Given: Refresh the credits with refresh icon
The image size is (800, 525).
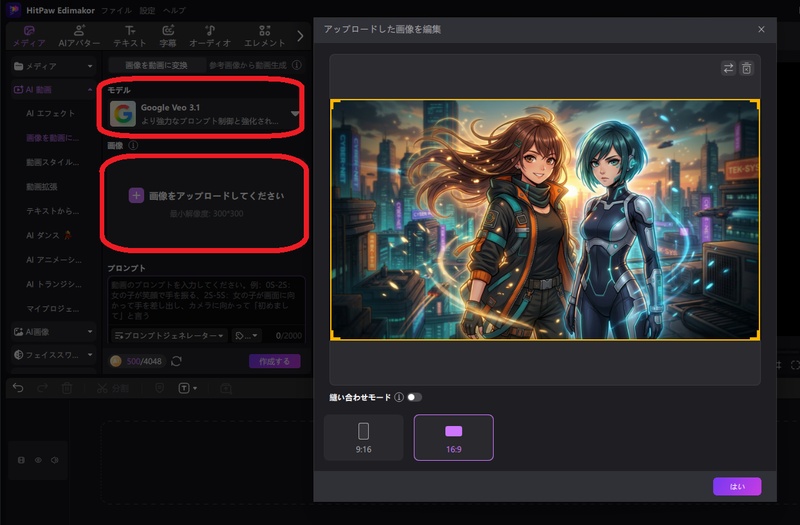Looking at the screenshot, I should point(177,361).
